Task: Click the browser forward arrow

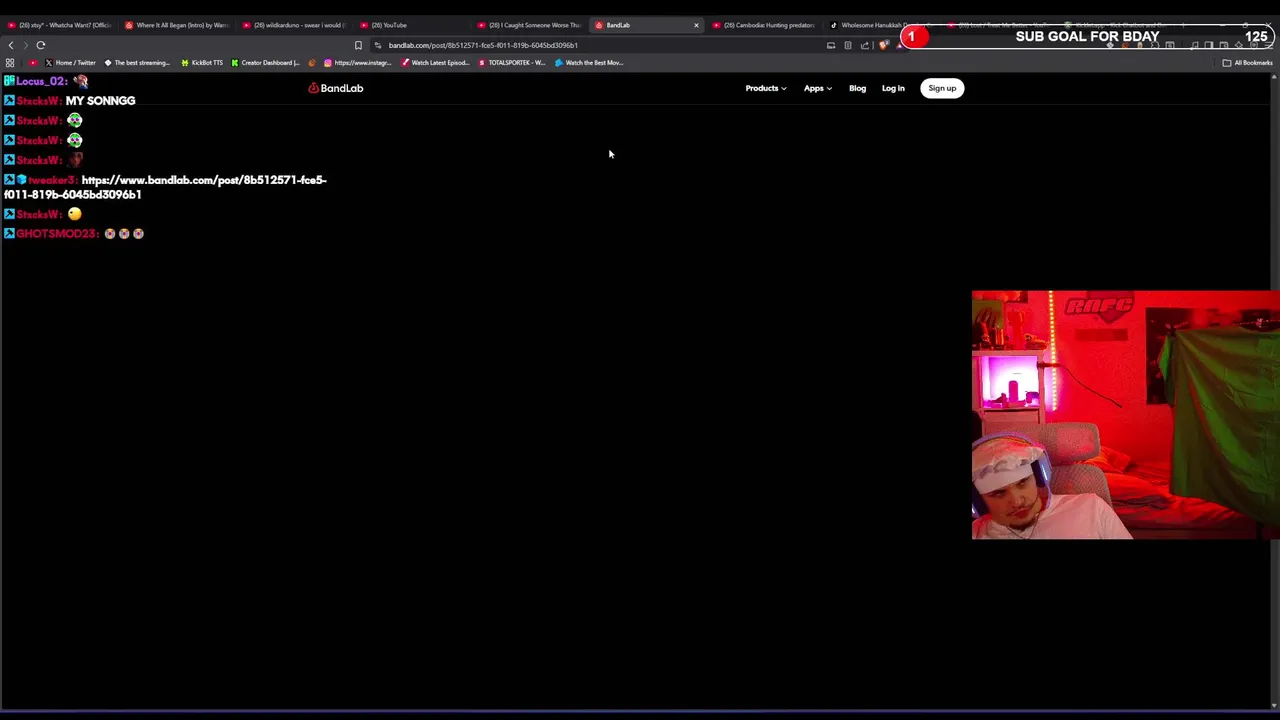Action: coord(25,45)
